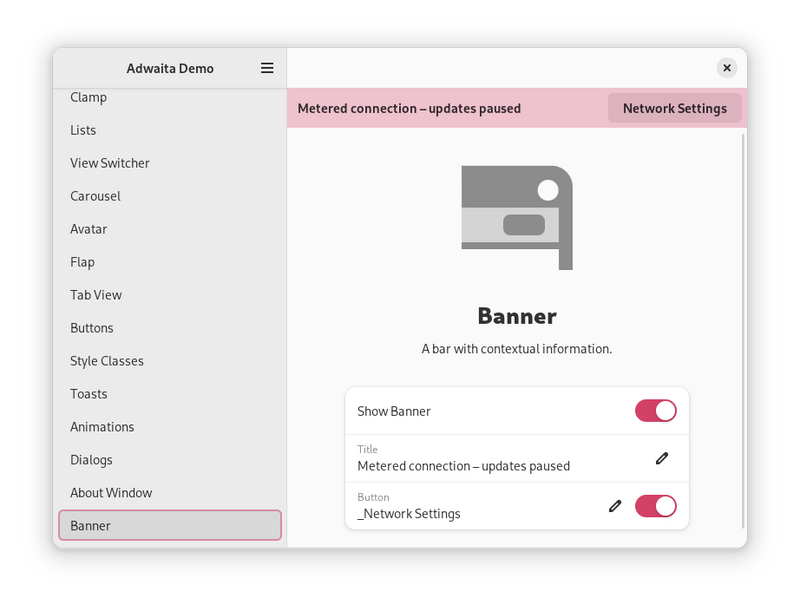The width and height of the screenshot is (800, 606).
Task: Open the View Switcher page
Action: click(170, 163)
